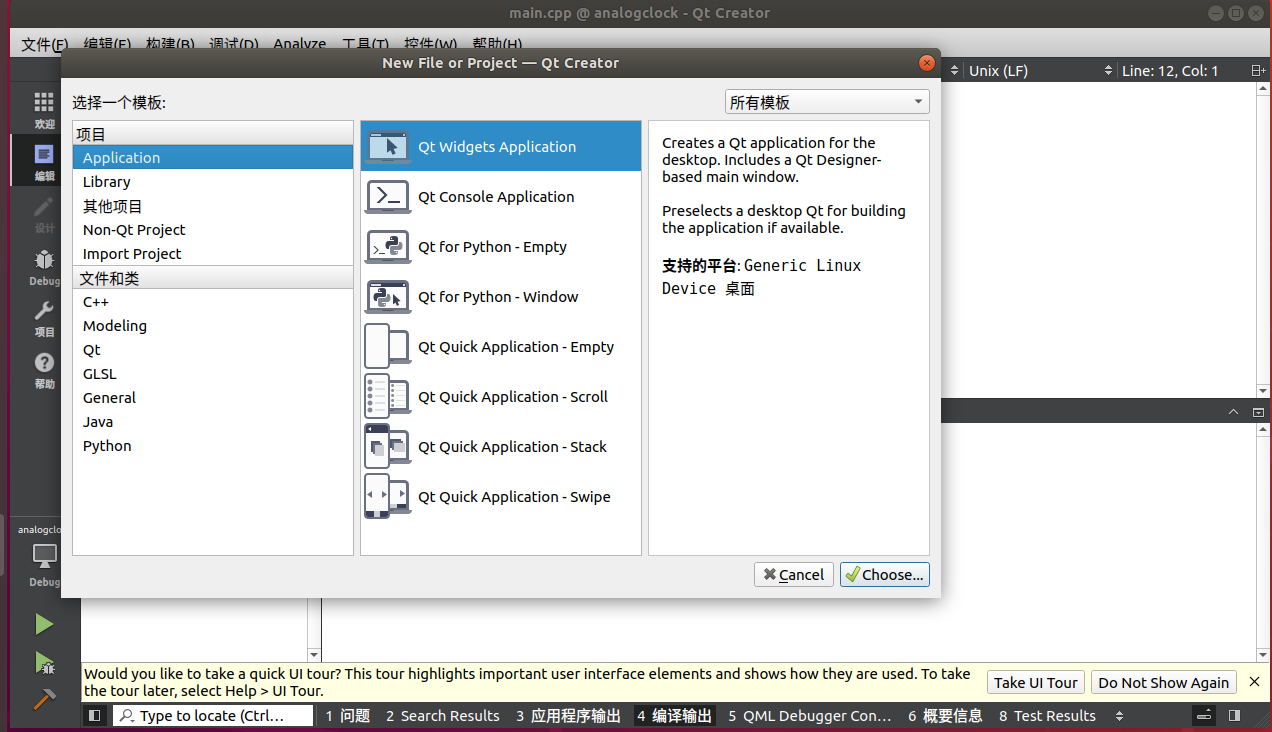Select Import Project category
1272x732 pixels.
click(213, 254)
